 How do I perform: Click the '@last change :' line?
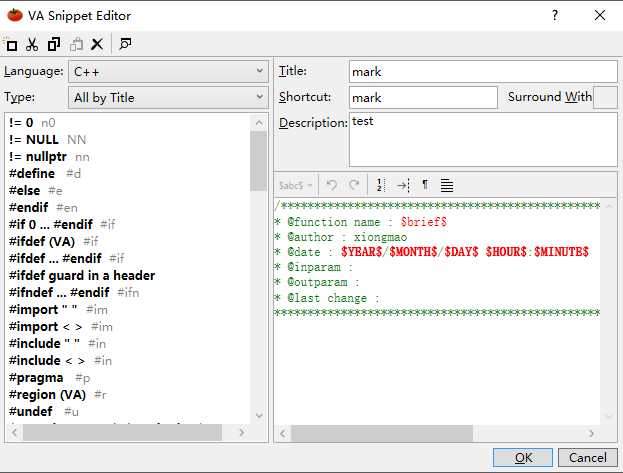pyautogui.click(x=327, y=298)
